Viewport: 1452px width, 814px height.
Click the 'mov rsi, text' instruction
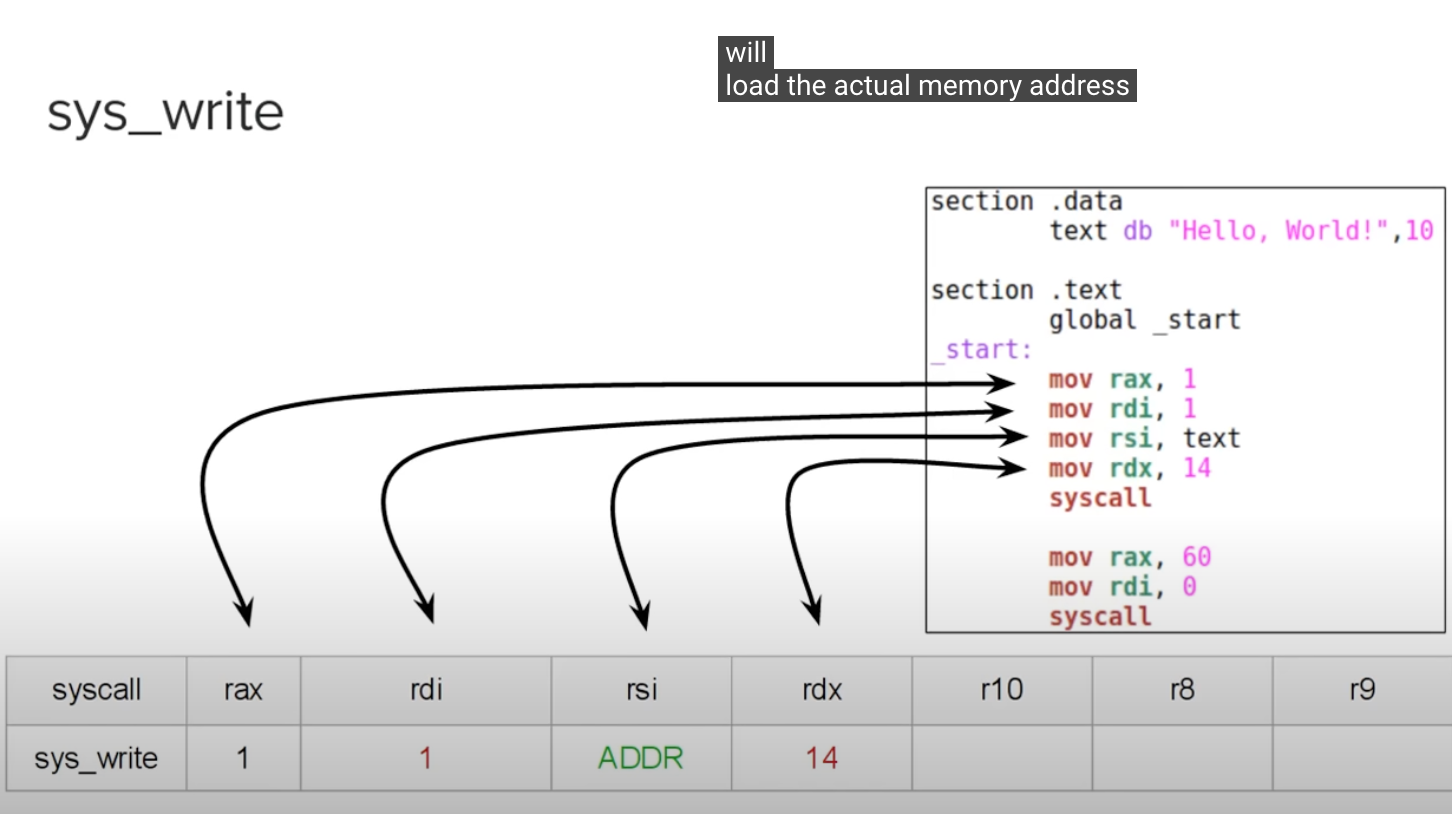coord(1145,438)
